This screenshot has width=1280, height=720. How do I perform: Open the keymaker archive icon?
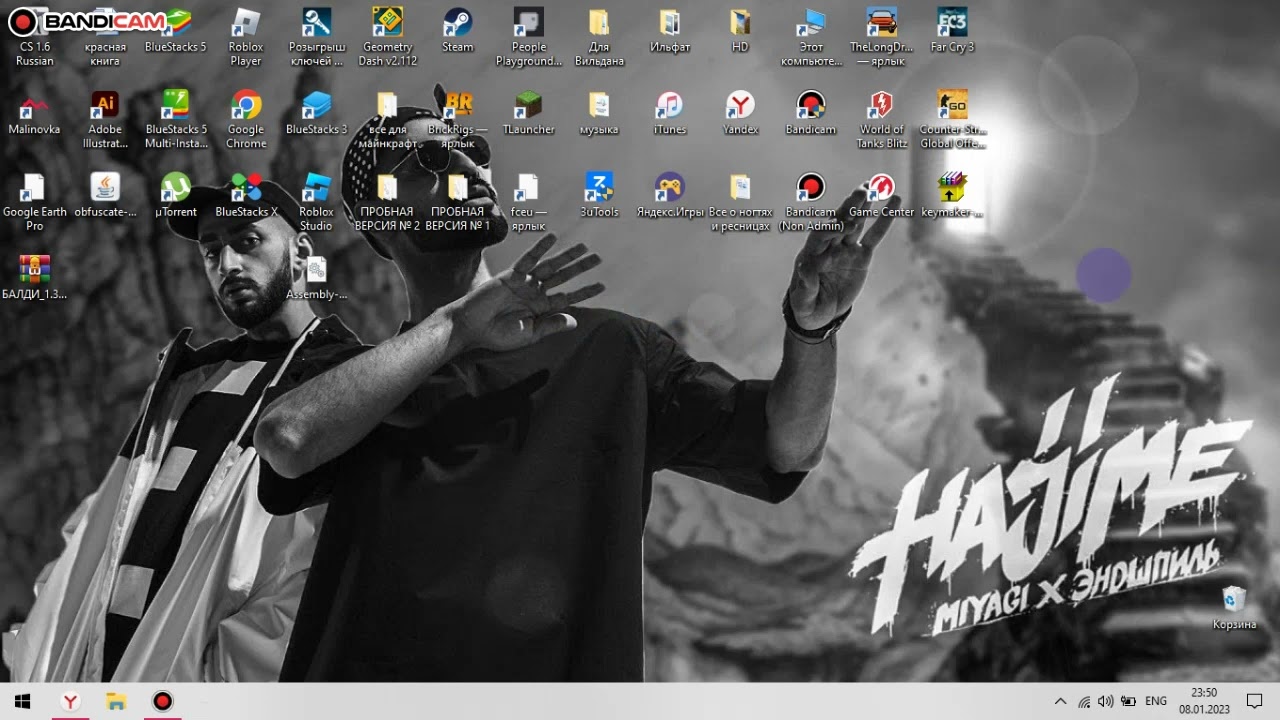pyautogui.click(x=952, y=196)
